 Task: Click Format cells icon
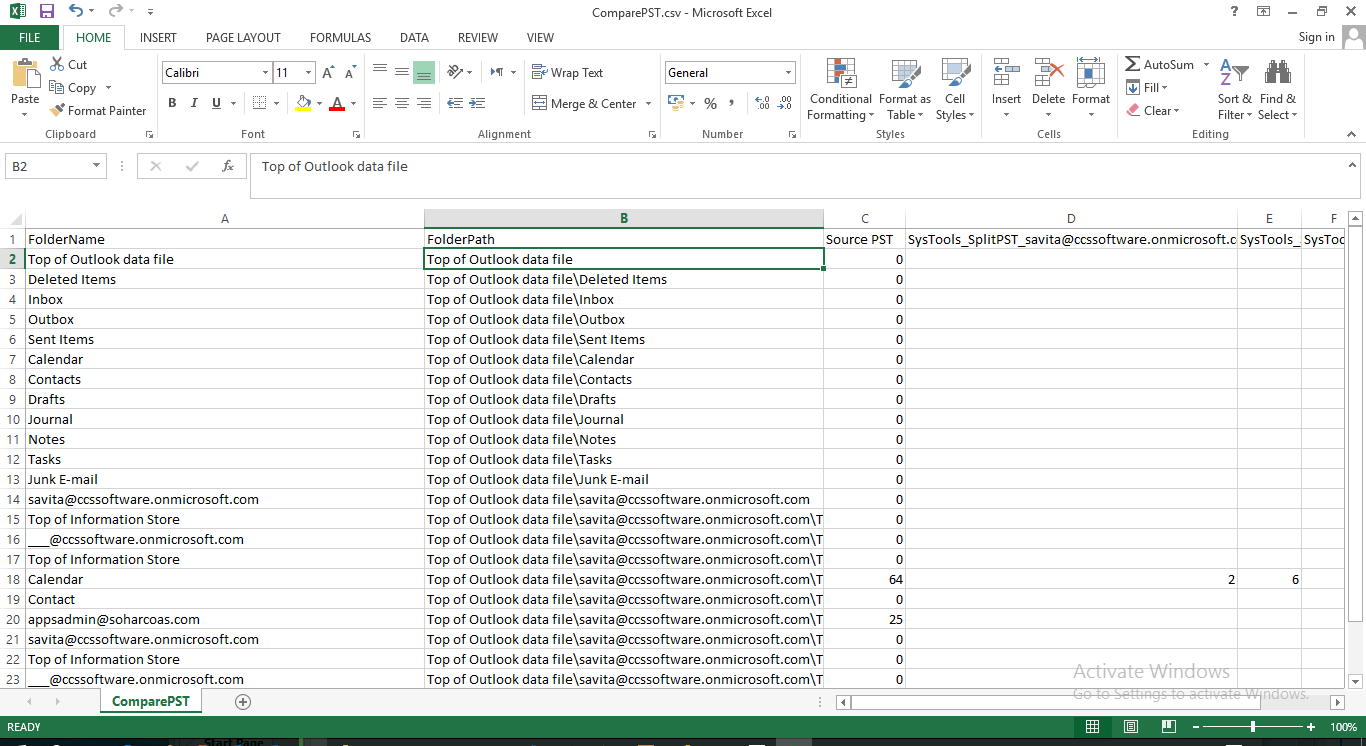(1090, 75)
